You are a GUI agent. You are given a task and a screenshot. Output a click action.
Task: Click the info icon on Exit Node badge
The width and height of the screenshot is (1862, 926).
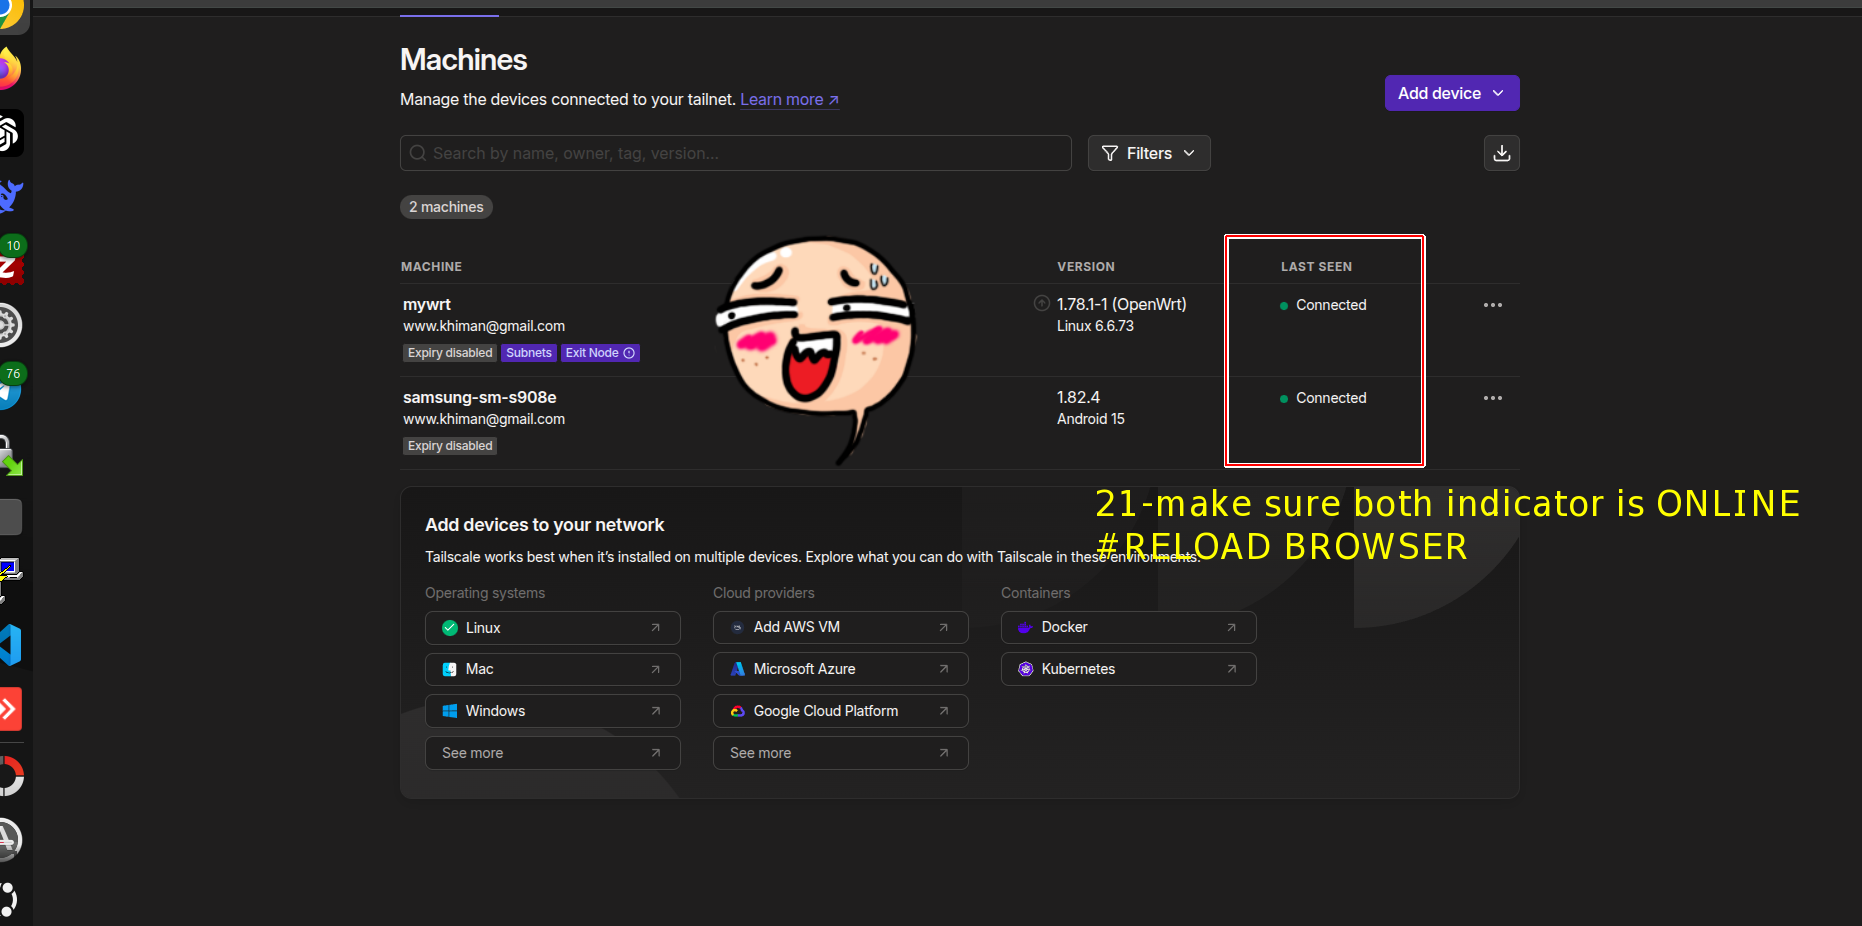pyautogui.click(x=629, y=353)
